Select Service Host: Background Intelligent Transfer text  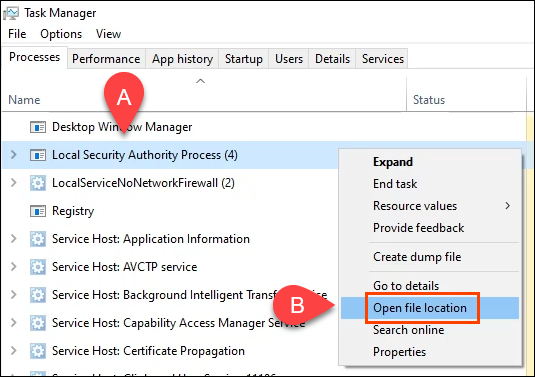189,295
